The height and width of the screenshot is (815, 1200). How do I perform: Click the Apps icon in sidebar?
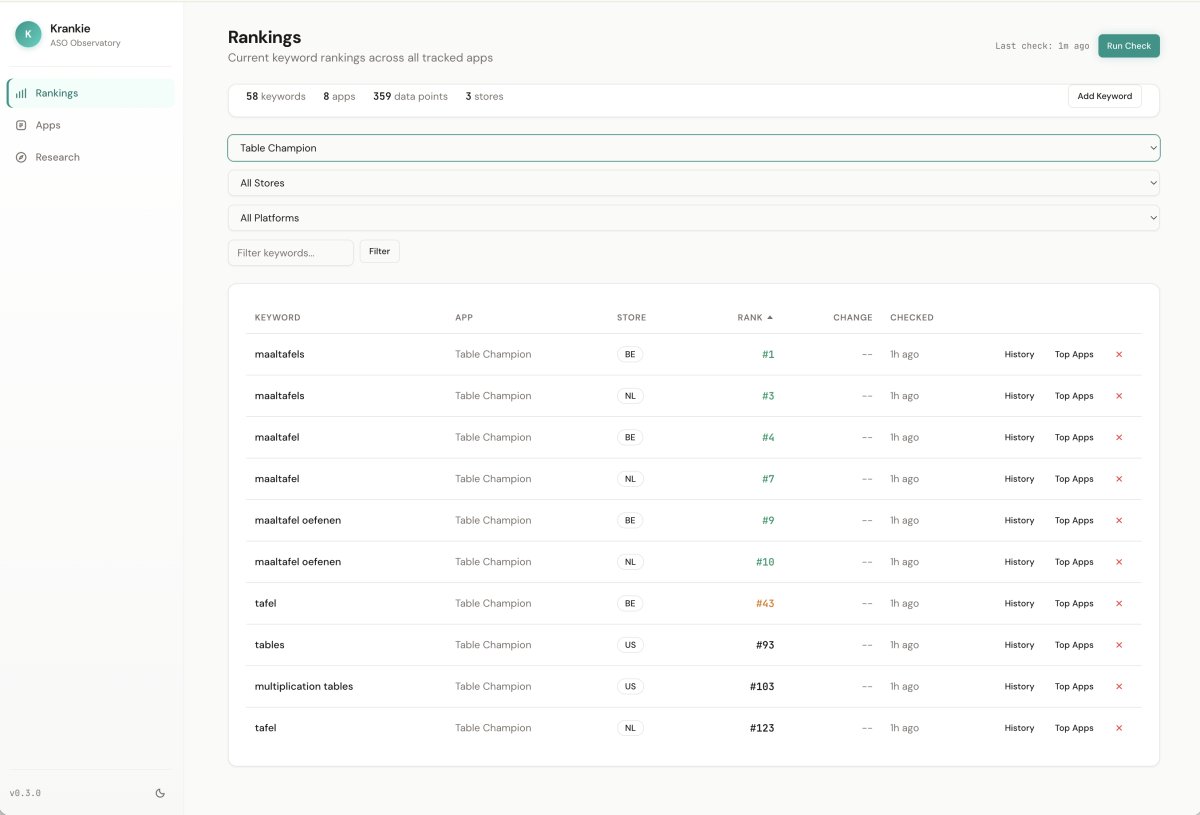pyautogui.click(x=21, y=125)
